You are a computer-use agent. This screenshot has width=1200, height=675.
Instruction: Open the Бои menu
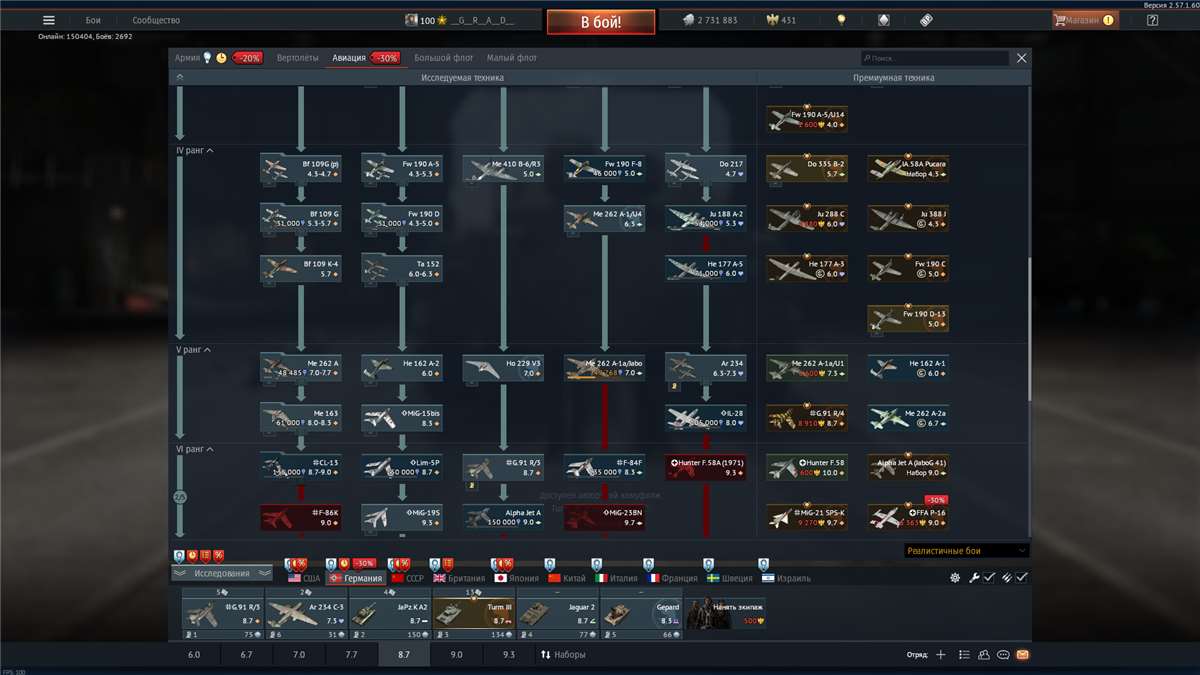pyautogui.click(x=93, y=20)
